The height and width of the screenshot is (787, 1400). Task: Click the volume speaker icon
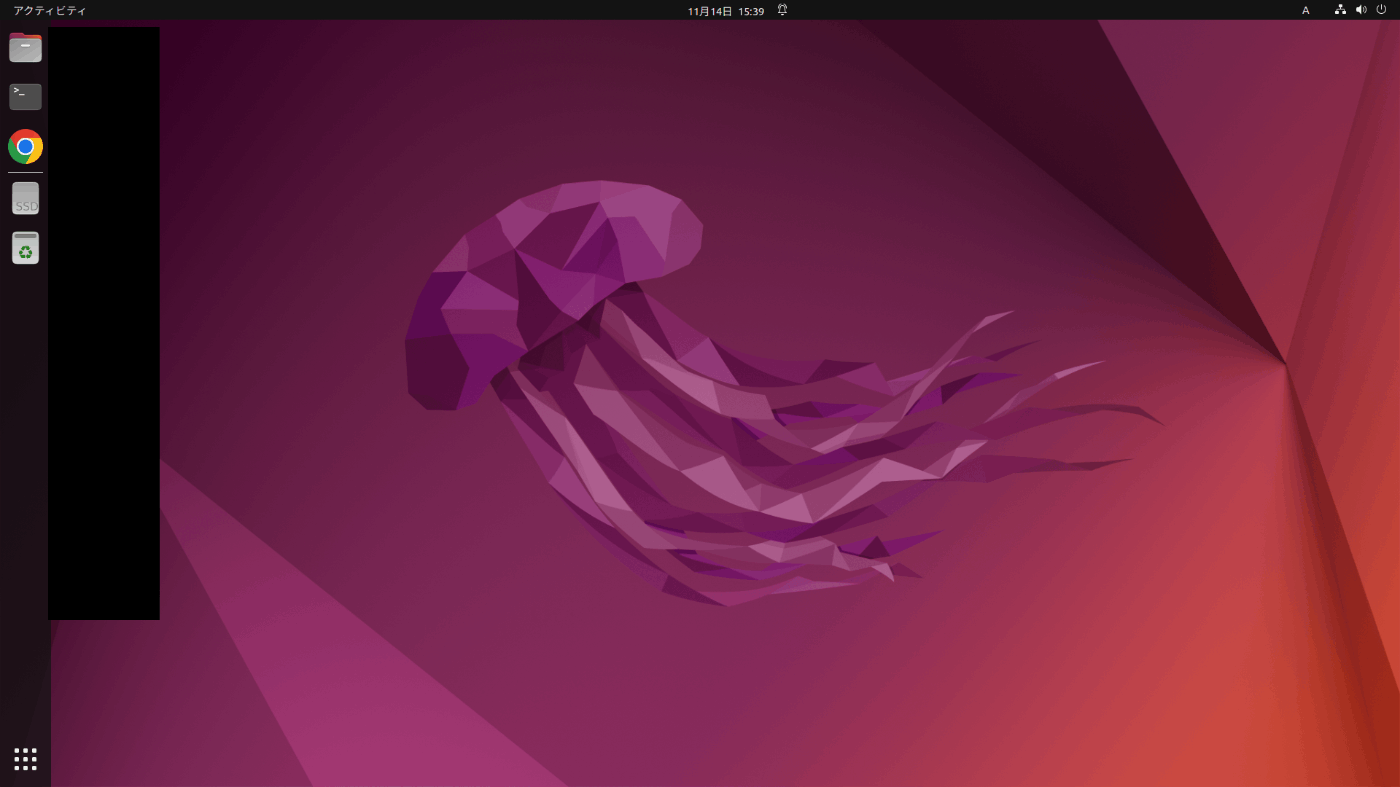pyautogui.click(x=1360, y=10)
